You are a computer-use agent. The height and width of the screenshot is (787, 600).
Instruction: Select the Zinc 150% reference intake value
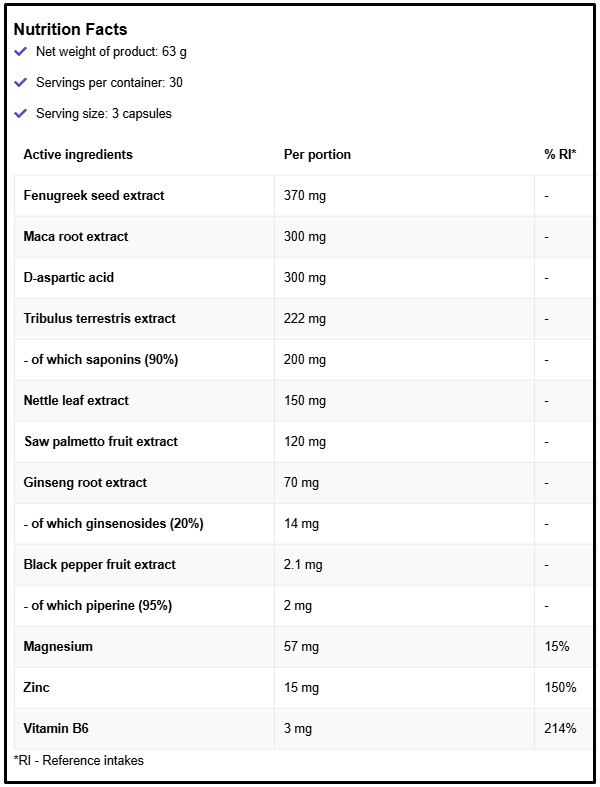560,687
